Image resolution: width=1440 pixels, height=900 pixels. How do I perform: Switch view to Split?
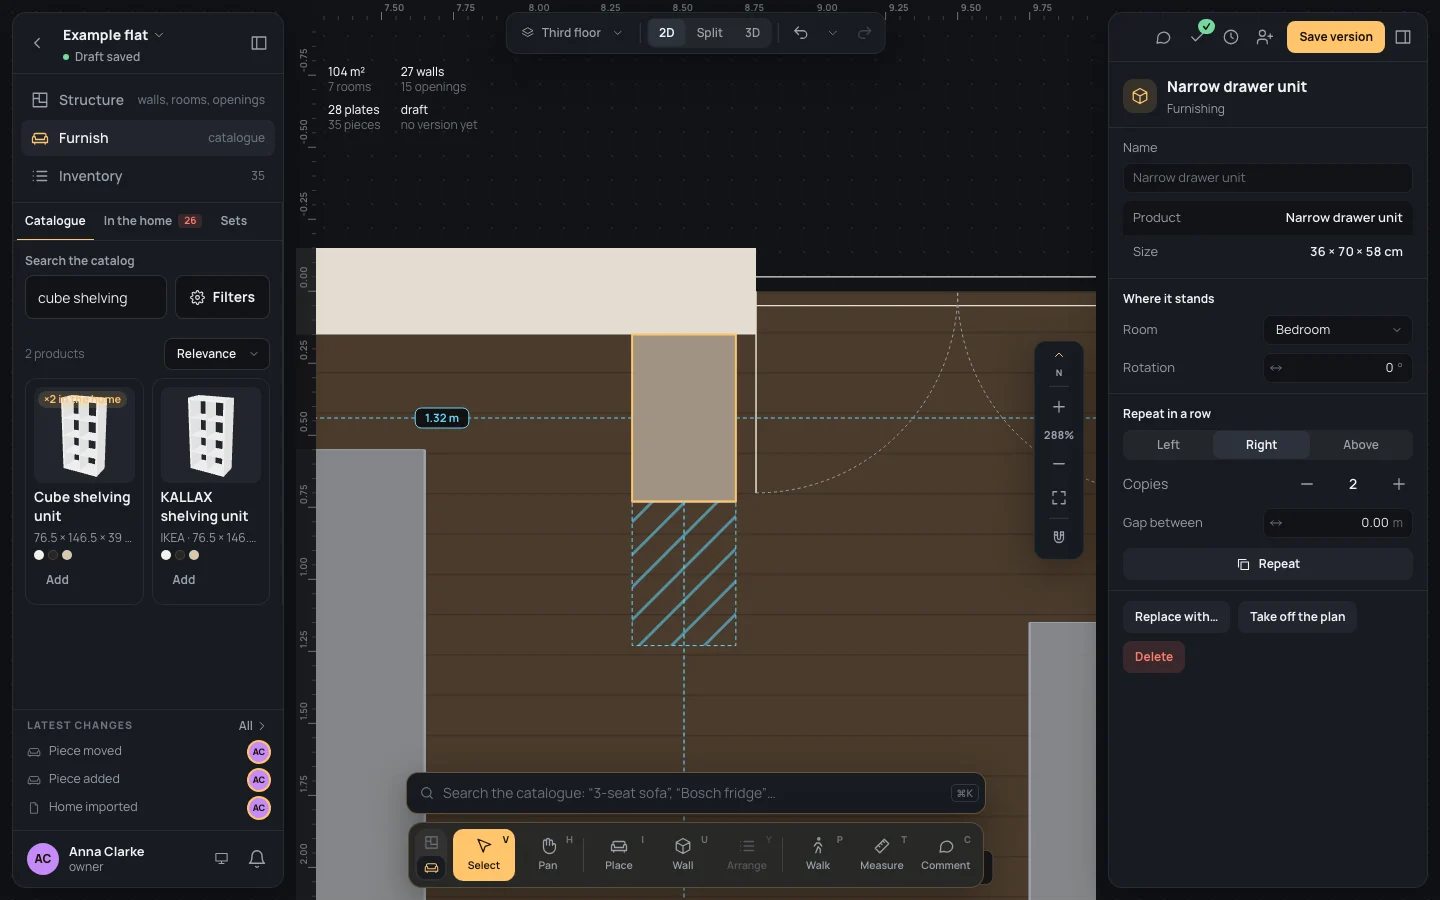tap(710, 33)
